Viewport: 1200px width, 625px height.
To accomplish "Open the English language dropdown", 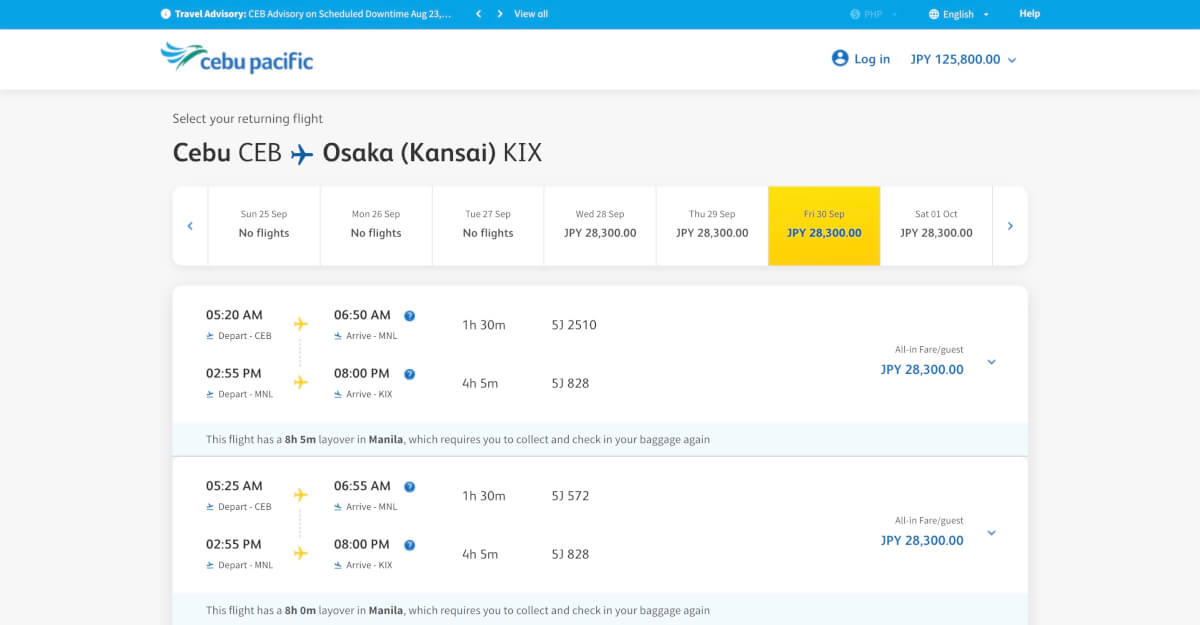I will (959, 14).
